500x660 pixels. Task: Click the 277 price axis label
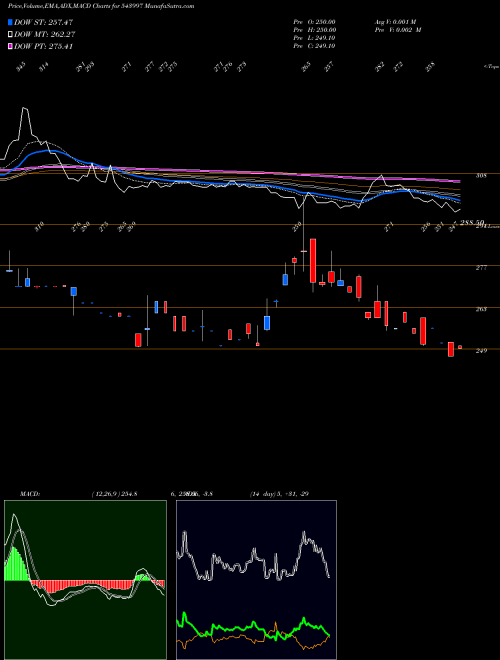coord(481,268)
